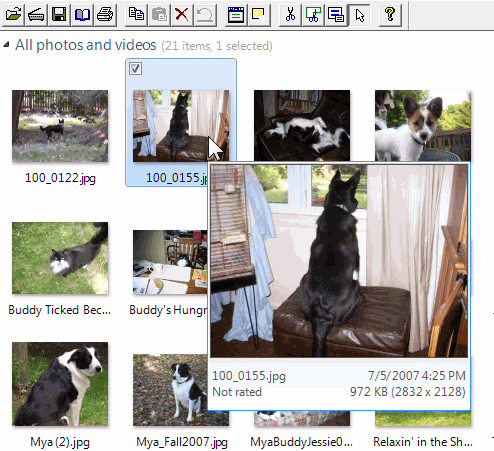Click the capture window icon with green lines
This screenshot has height=451, width=494.
coord(236,15)
